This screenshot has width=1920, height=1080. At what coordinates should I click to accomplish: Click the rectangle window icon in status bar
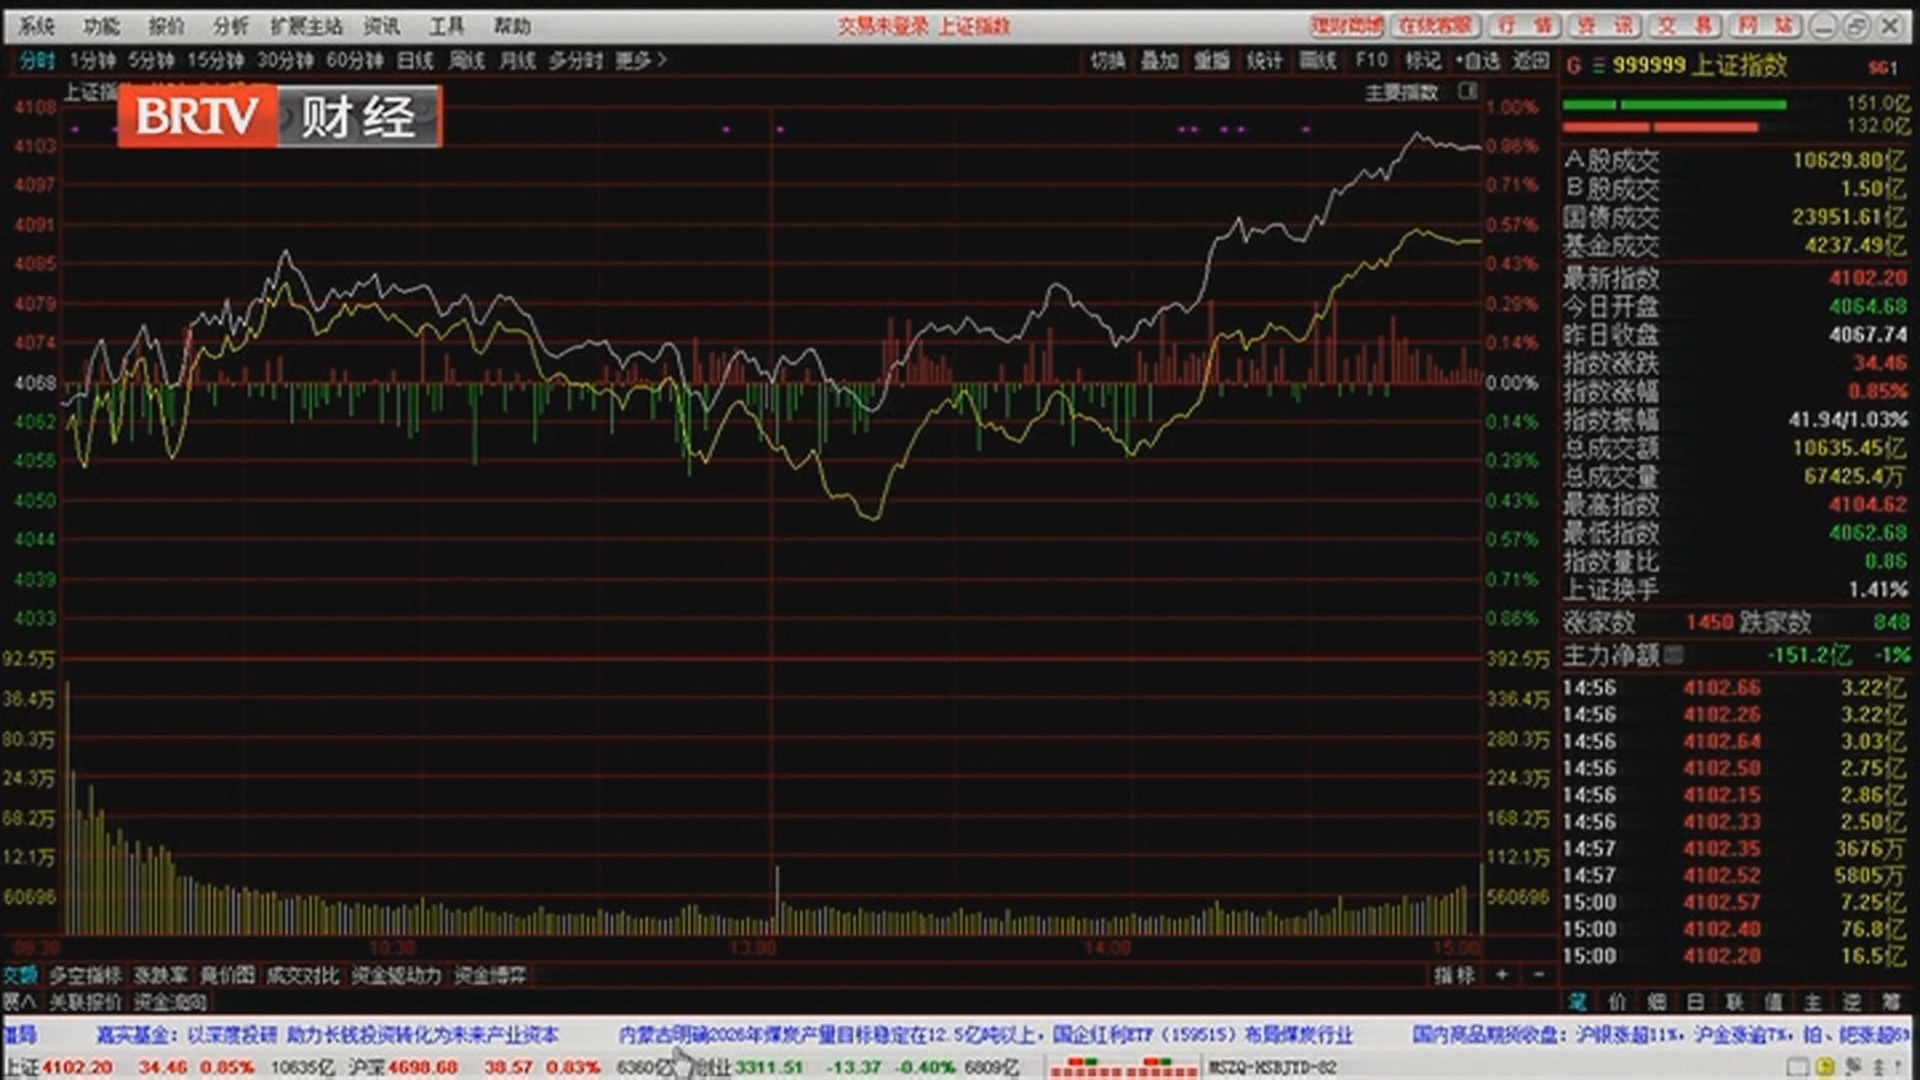1797,1067
